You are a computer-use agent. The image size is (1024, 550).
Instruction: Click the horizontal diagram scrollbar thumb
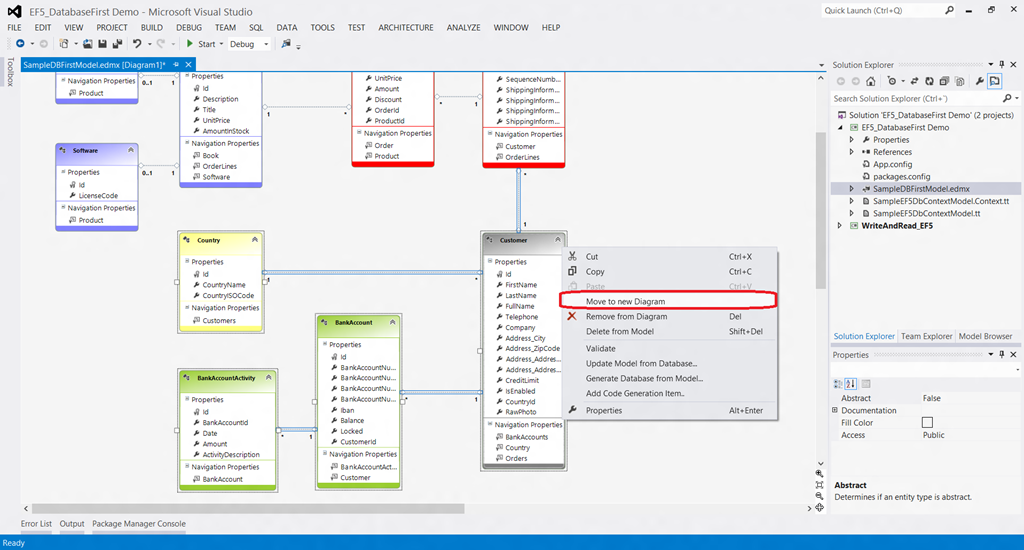click(248, 508)
